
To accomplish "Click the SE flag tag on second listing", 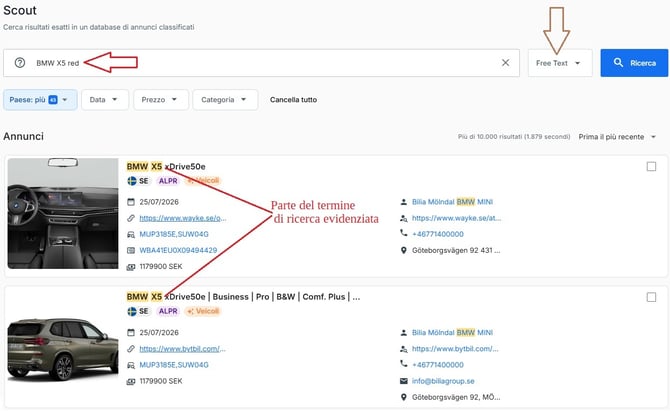I will pos(138,311).
